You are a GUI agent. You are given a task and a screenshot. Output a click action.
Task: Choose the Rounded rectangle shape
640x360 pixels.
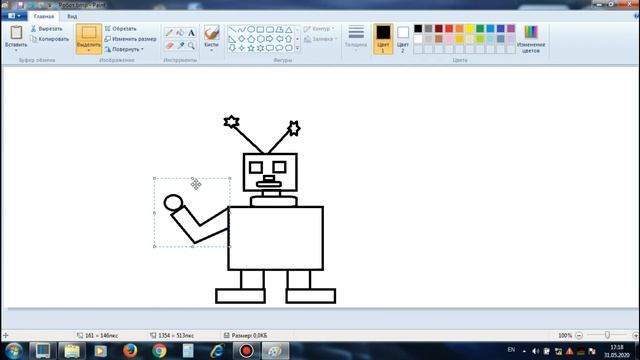point(270,29)
